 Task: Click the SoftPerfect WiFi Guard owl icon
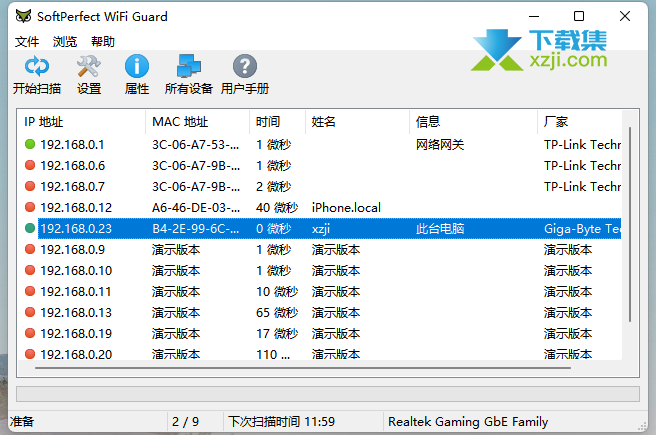click(x=23, y=16)
